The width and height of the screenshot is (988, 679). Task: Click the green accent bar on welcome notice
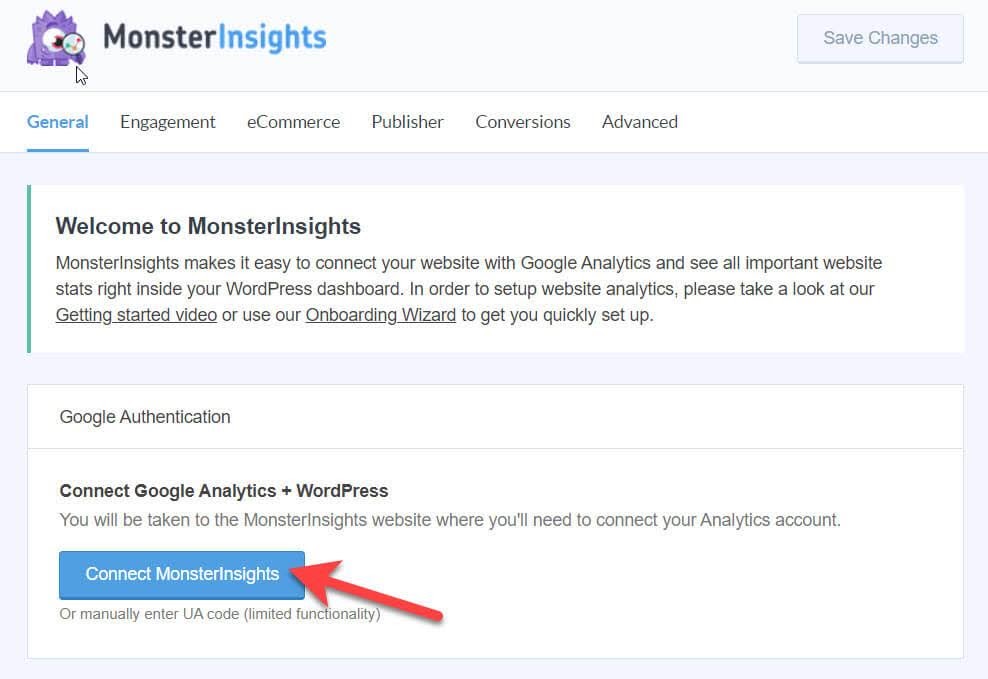point(29,268)
